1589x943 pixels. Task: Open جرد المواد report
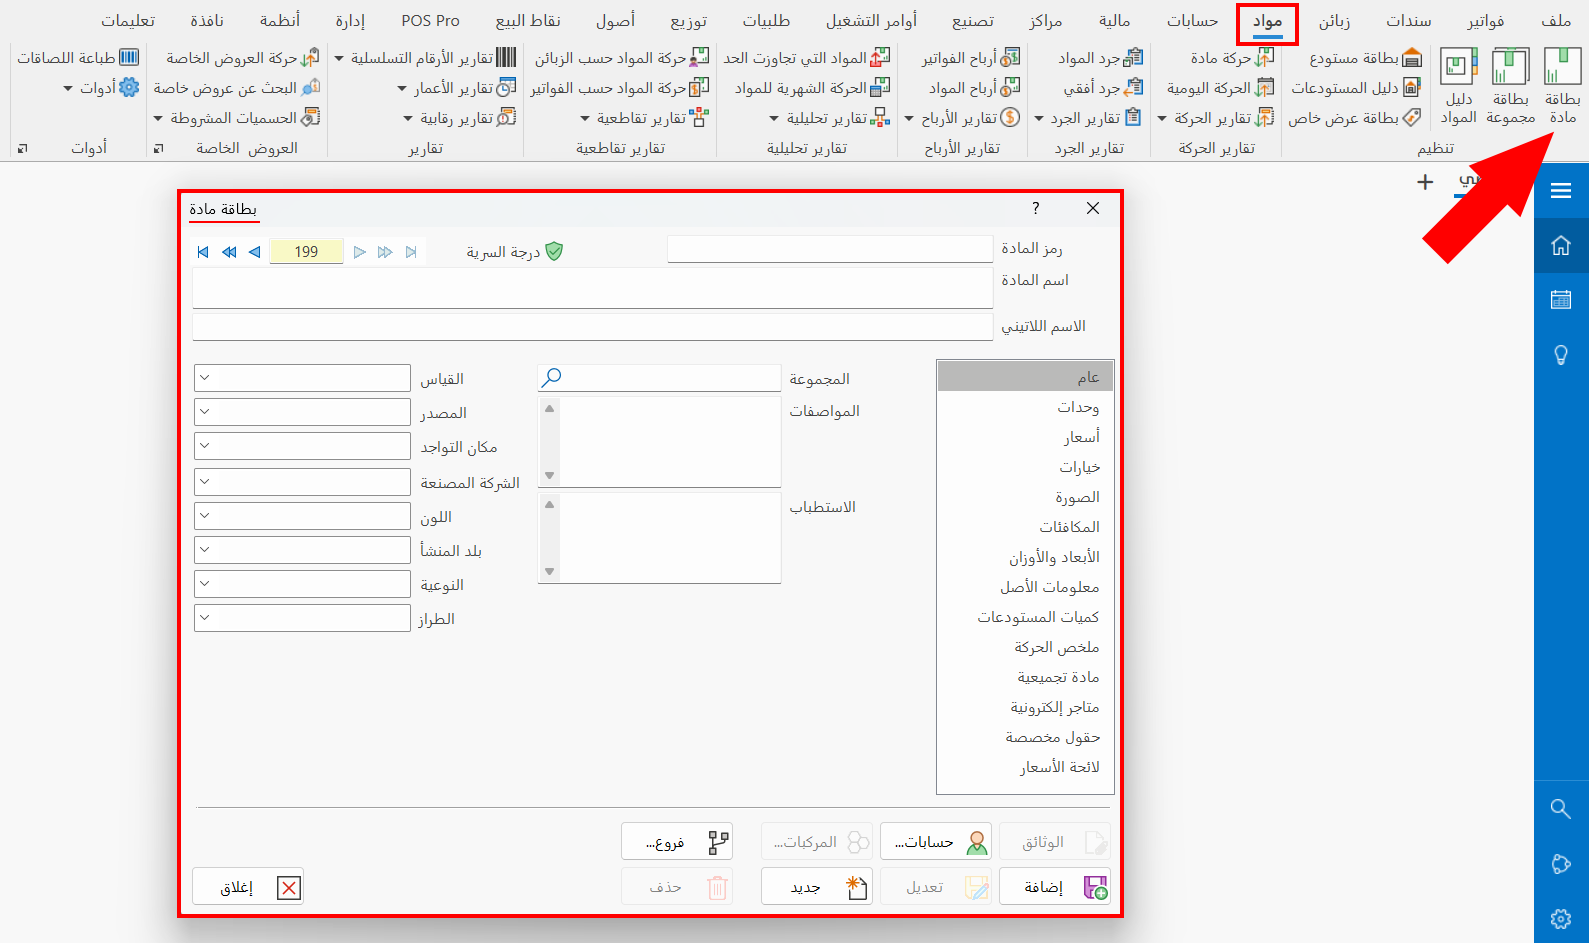click(1100, 58)
